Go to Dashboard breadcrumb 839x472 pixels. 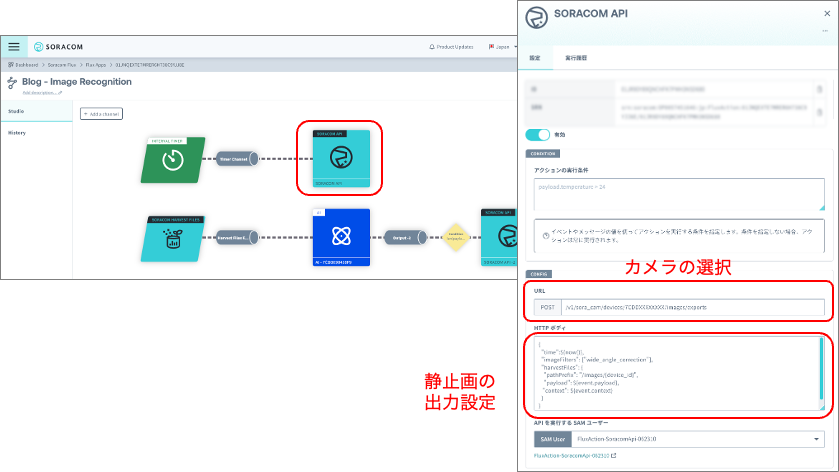pos(23,65)
